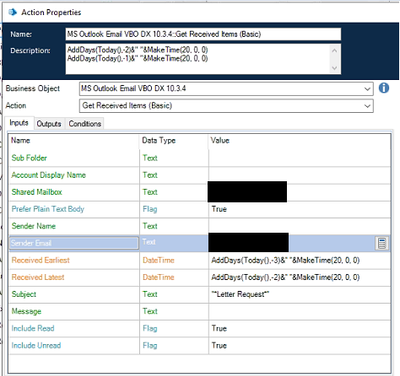The width and height of the screenshot is (400, 376).
Task: Click the Include Unread True value
Action: 219,345
